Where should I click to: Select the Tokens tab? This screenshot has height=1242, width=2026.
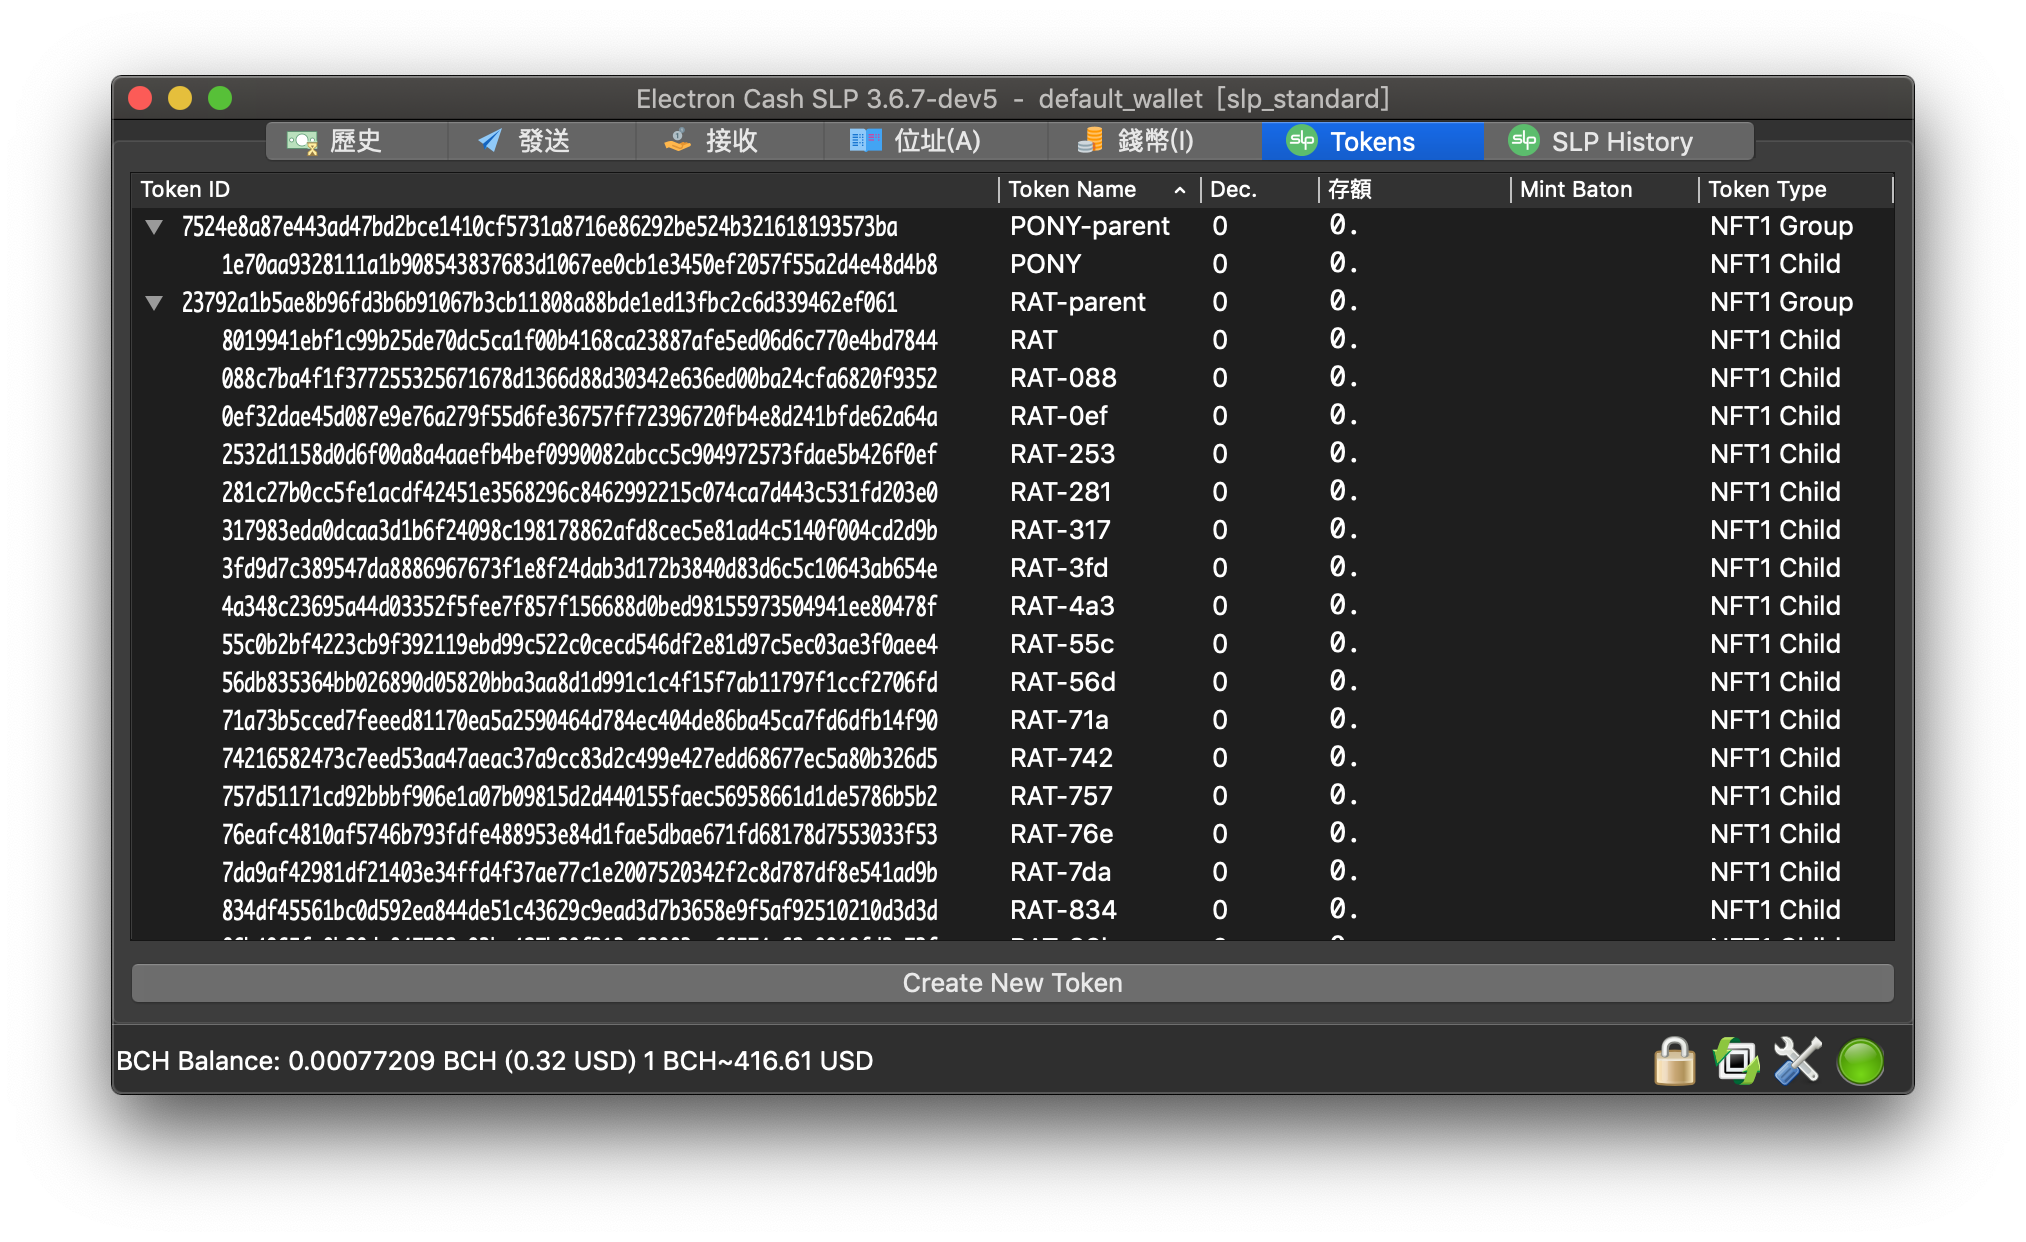click(x=1372, y=141)
